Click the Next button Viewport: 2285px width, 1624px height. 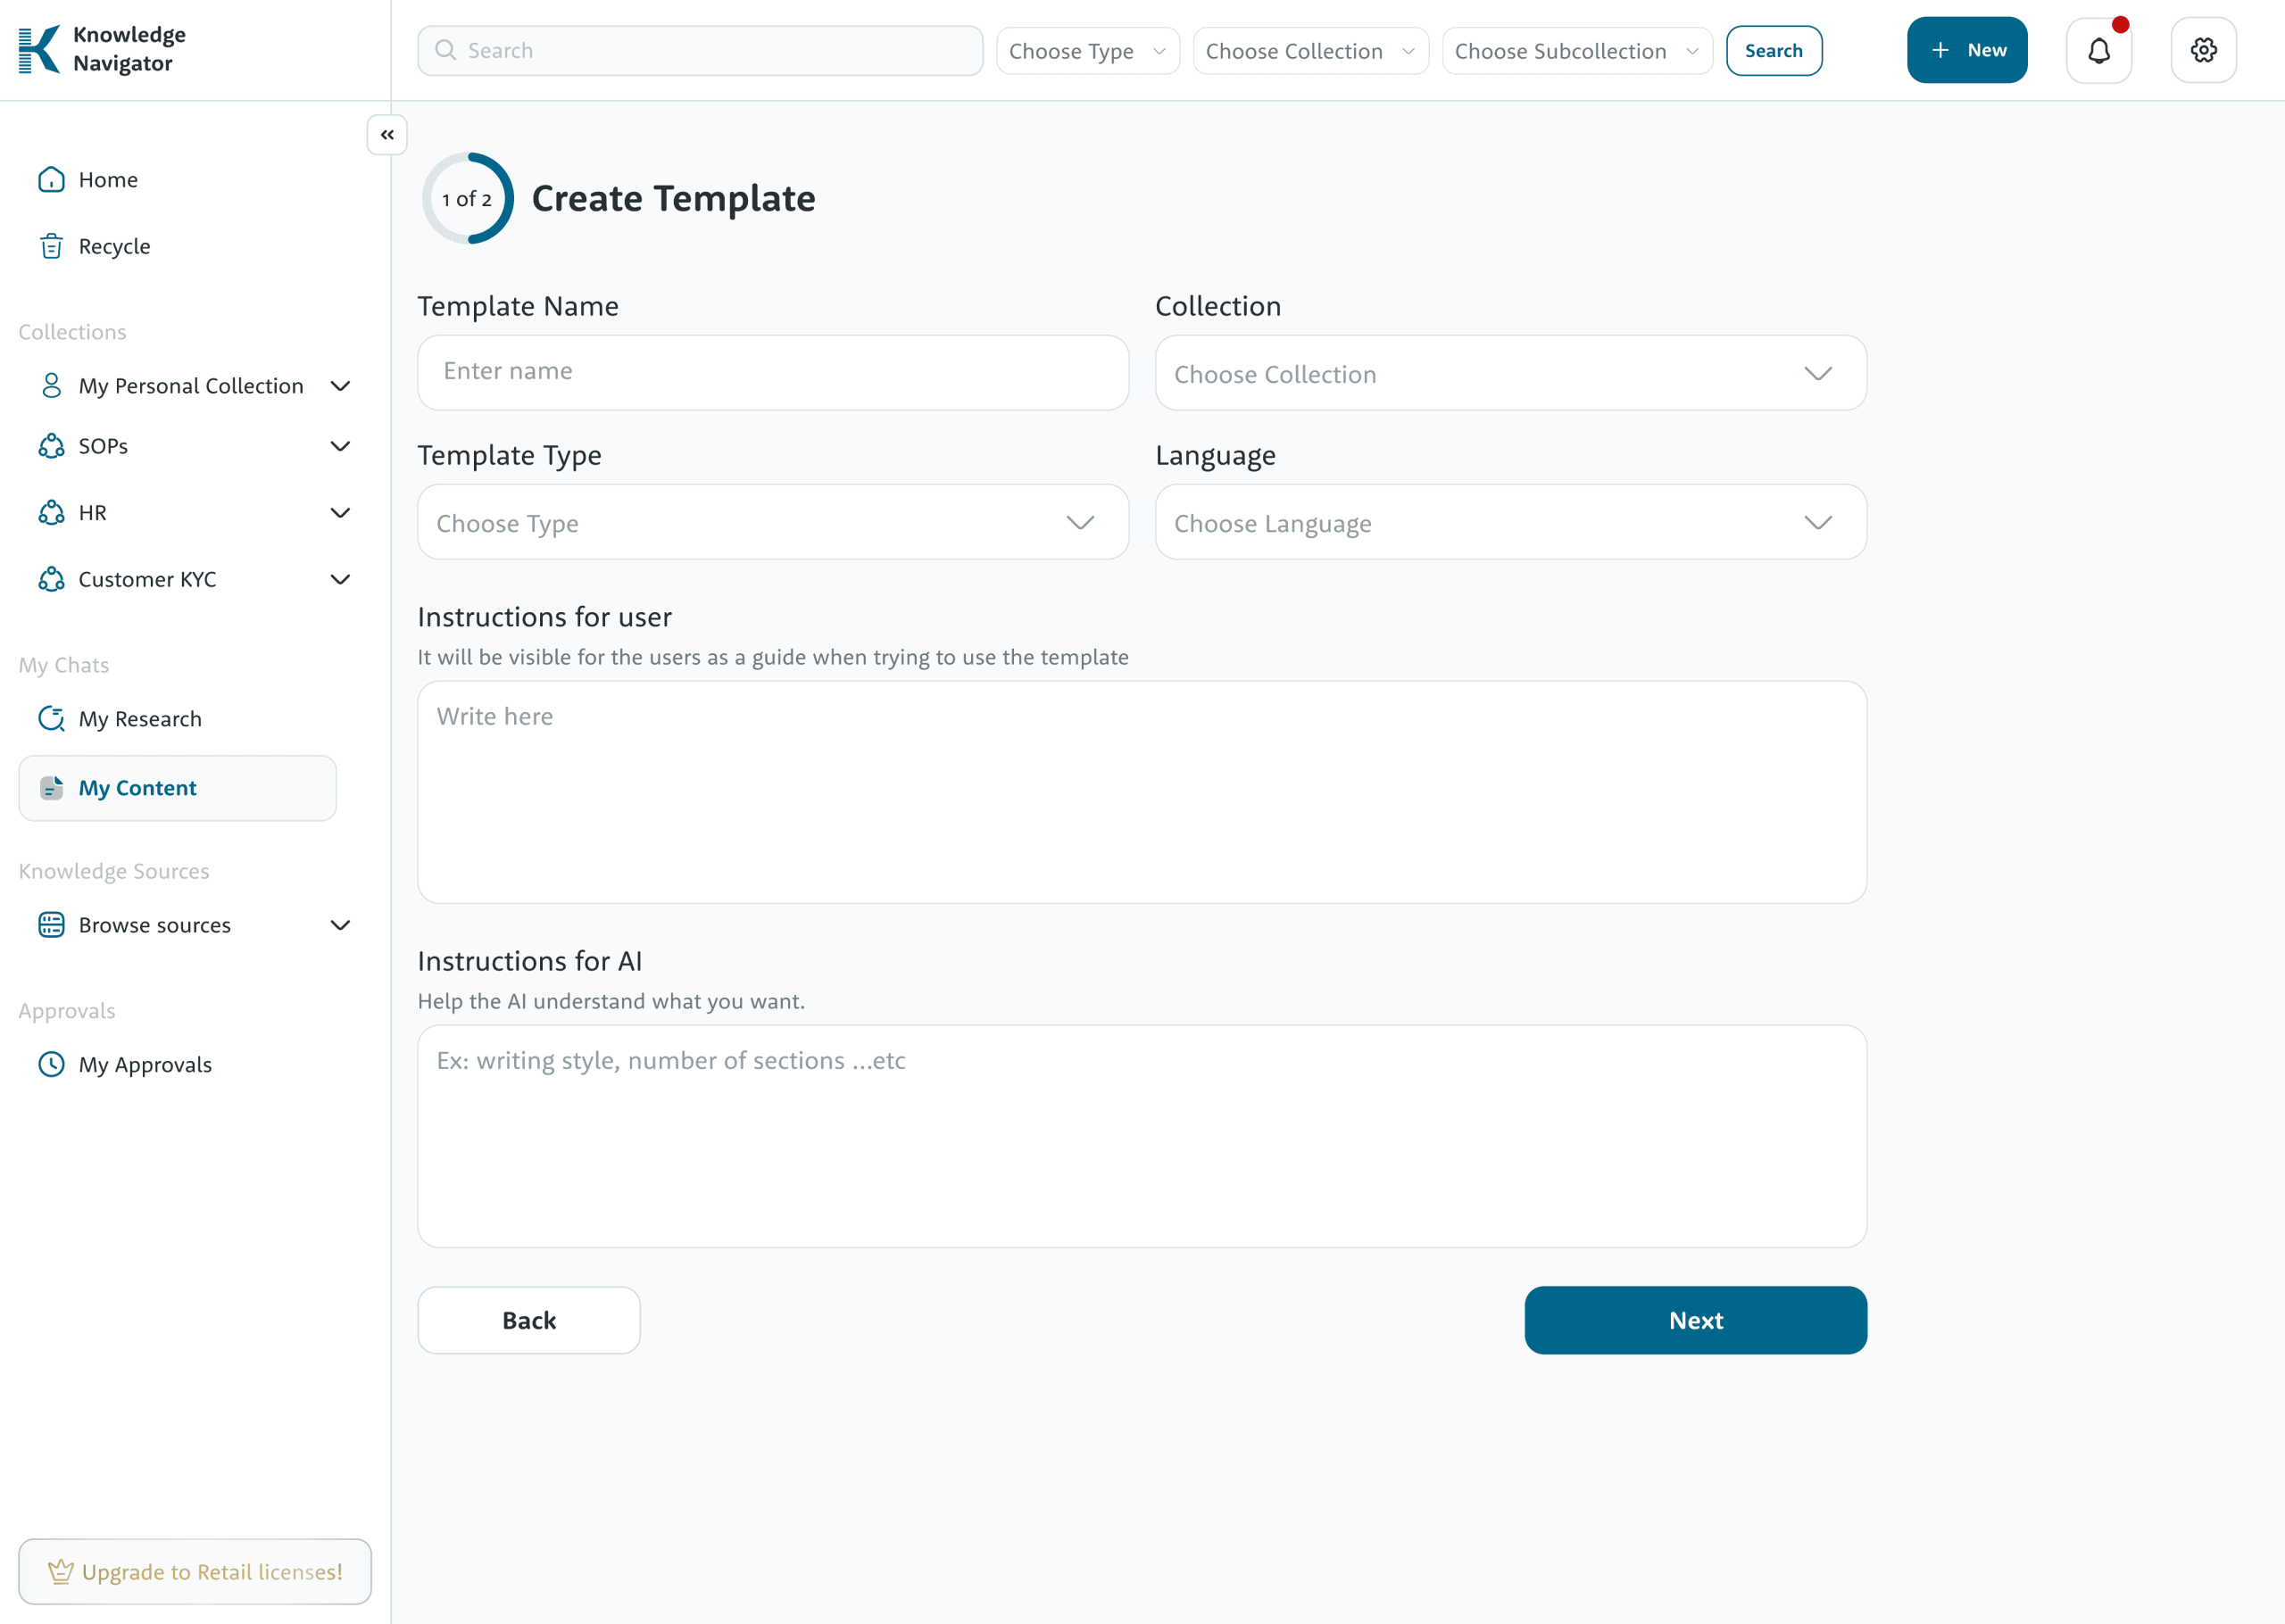pyautogui.click(x=1695, y=1320)
